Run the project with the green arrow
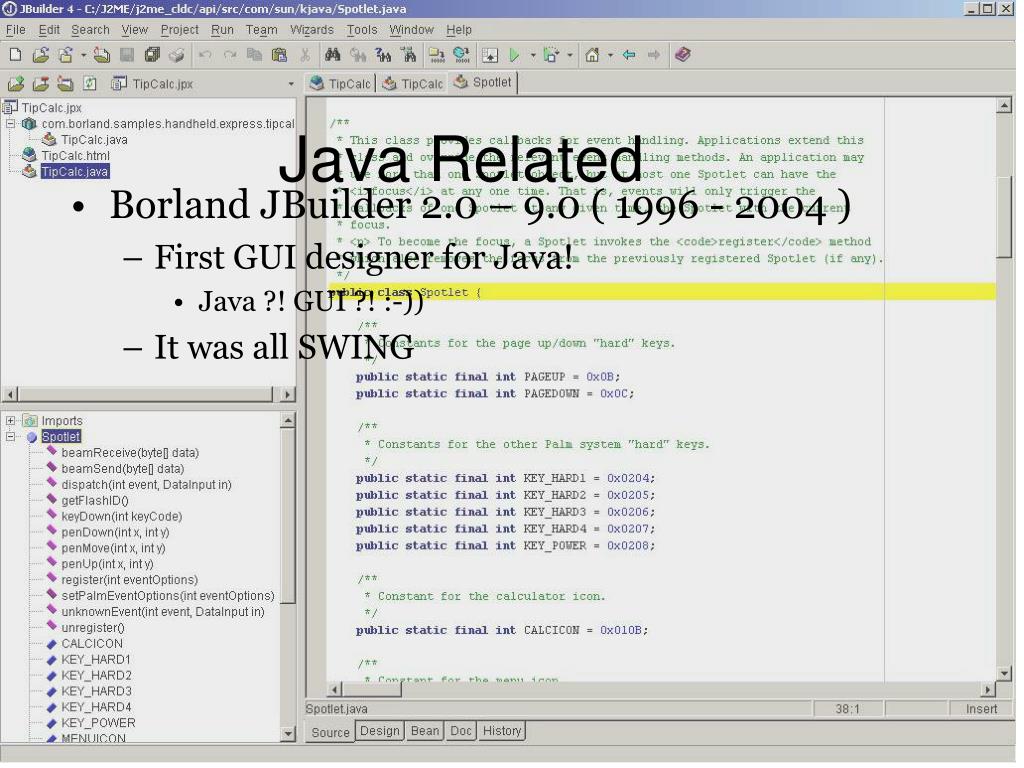 [x=515, y=56]
